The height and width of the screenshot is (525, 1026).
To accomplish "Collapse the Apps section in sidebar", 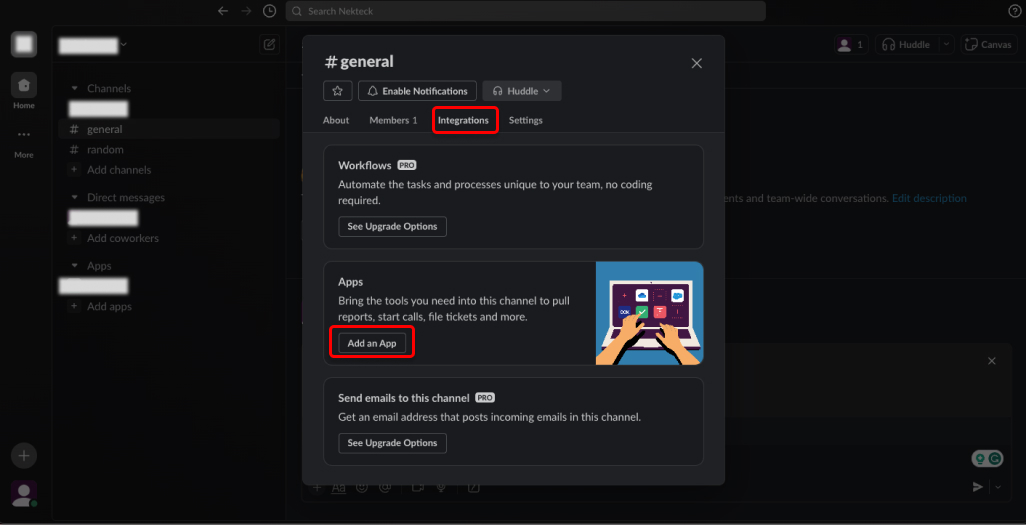I will point(74,266).
